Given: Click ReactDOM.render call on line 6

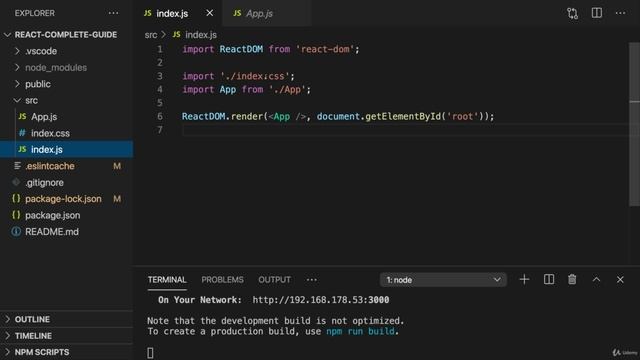Looking at the screenshot, I should coord(222,117).
